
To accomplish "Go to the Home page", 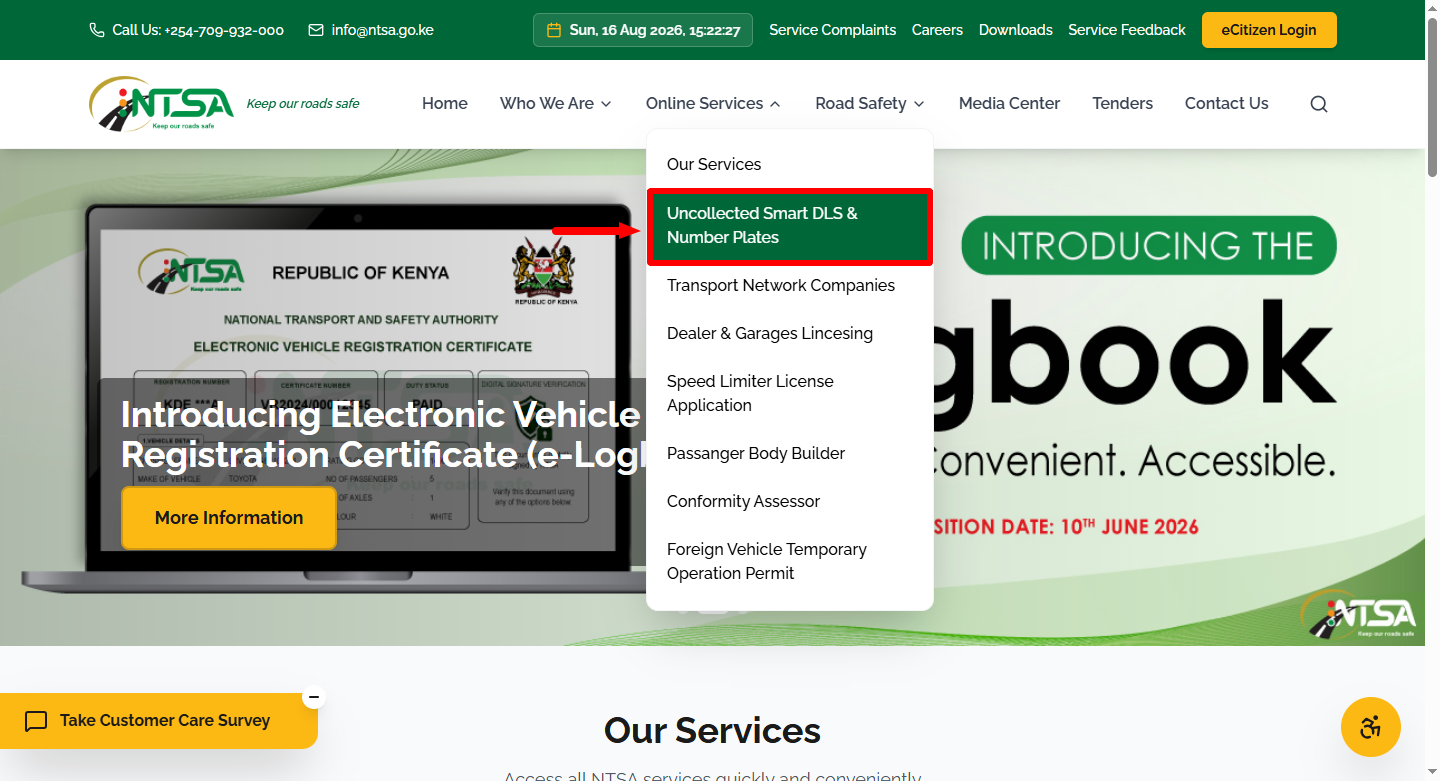I will pos(445,103).
